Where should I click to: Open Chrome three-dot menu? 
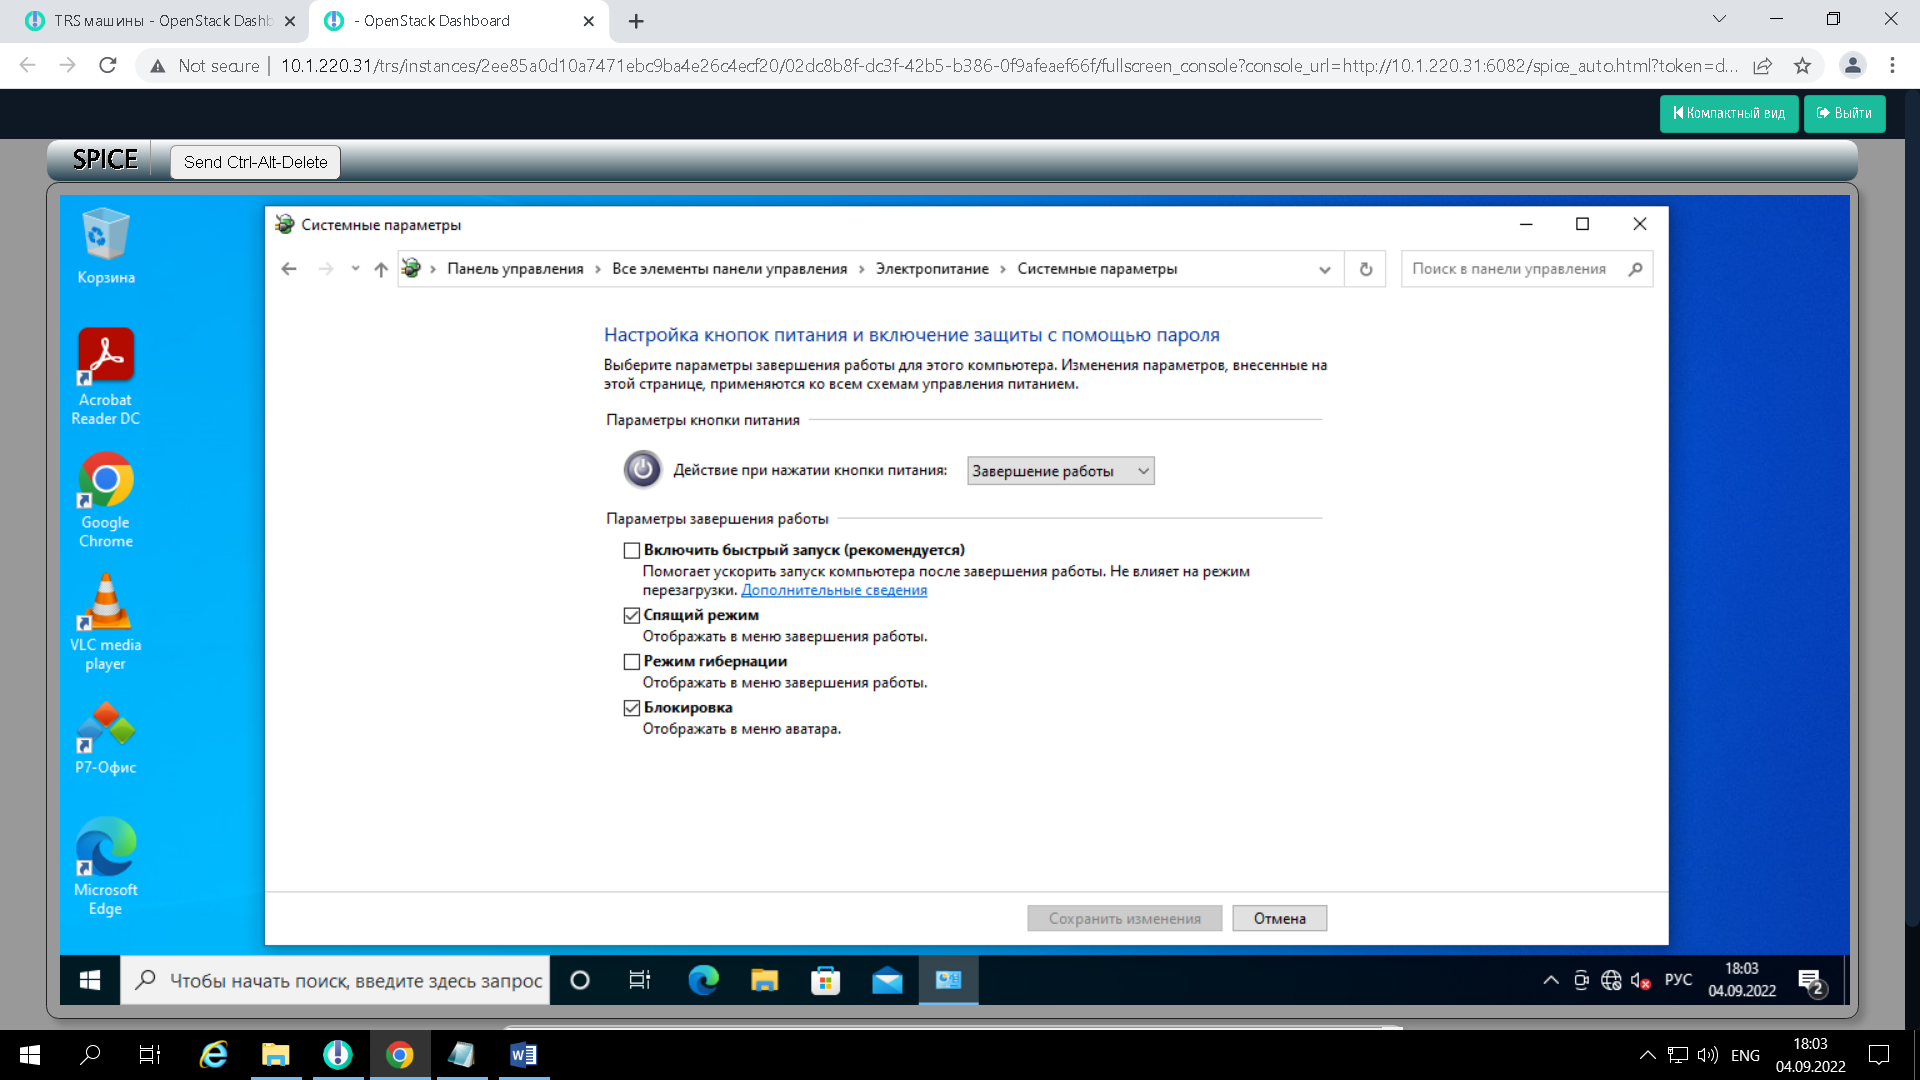[1892, 66]
